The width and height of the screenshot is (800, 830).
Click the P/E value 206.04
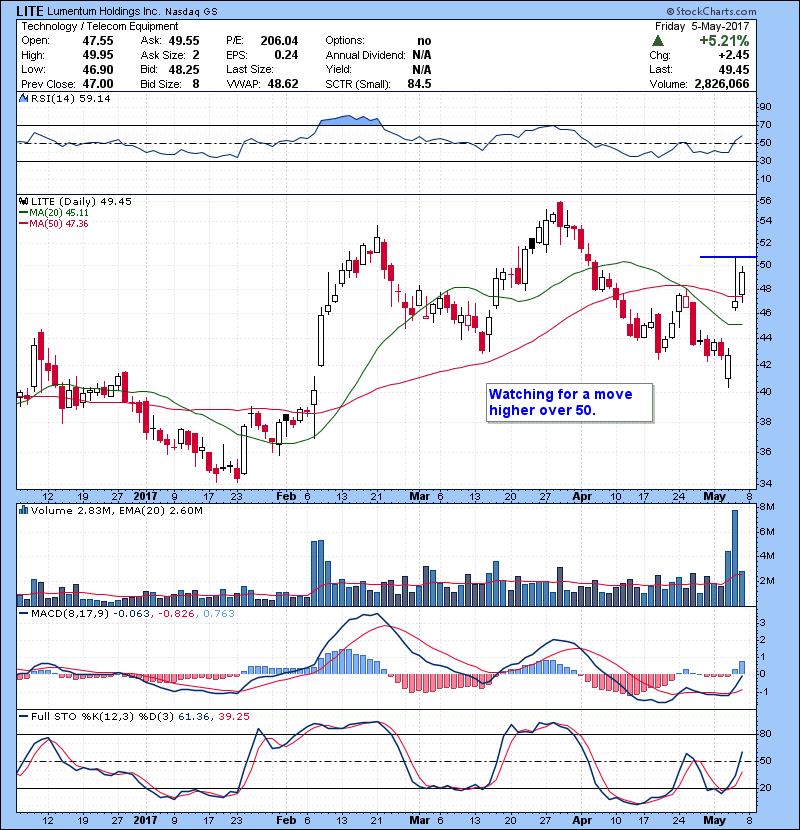pos(279,41)
